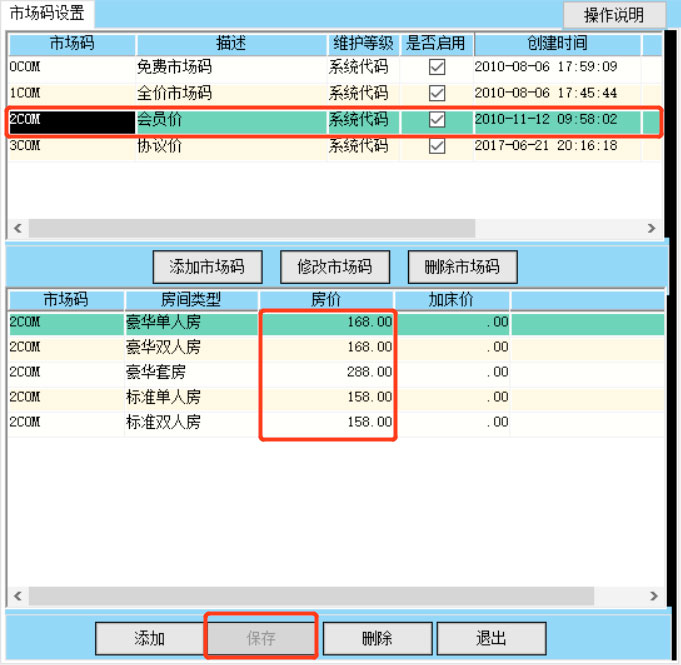Click 168.00 price for 豪华双人房
Screen dimensions: 681x665
coord(370,347)
